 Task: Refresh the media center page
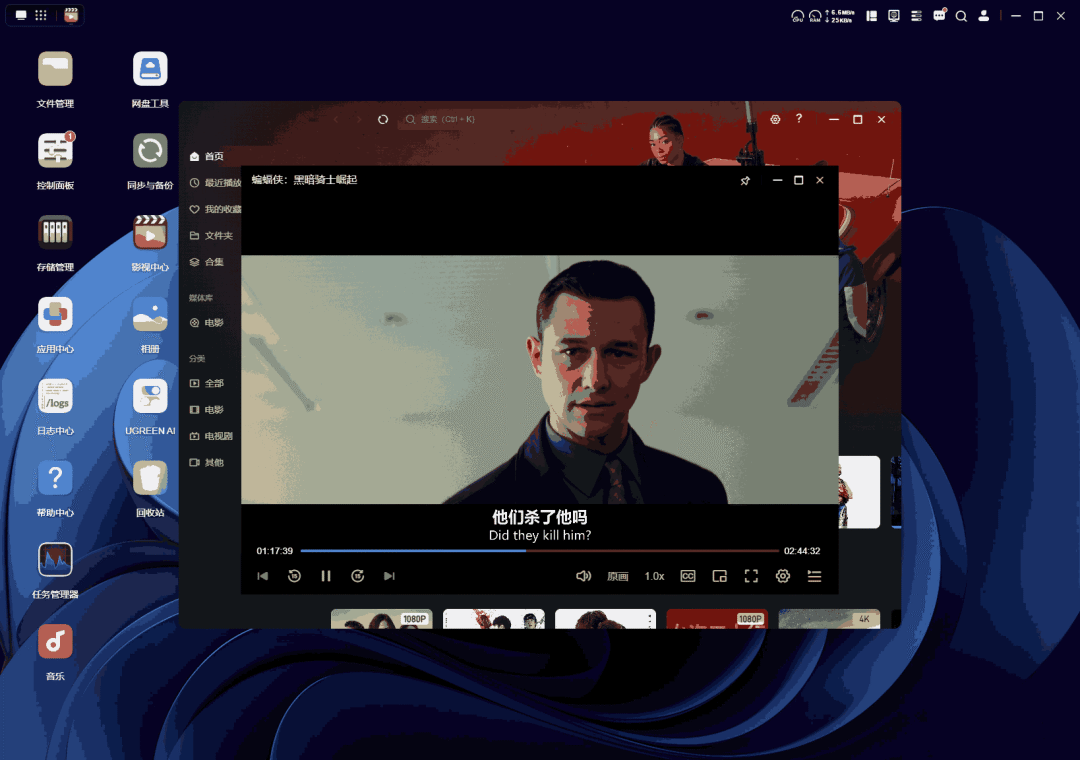click(383, 119)
